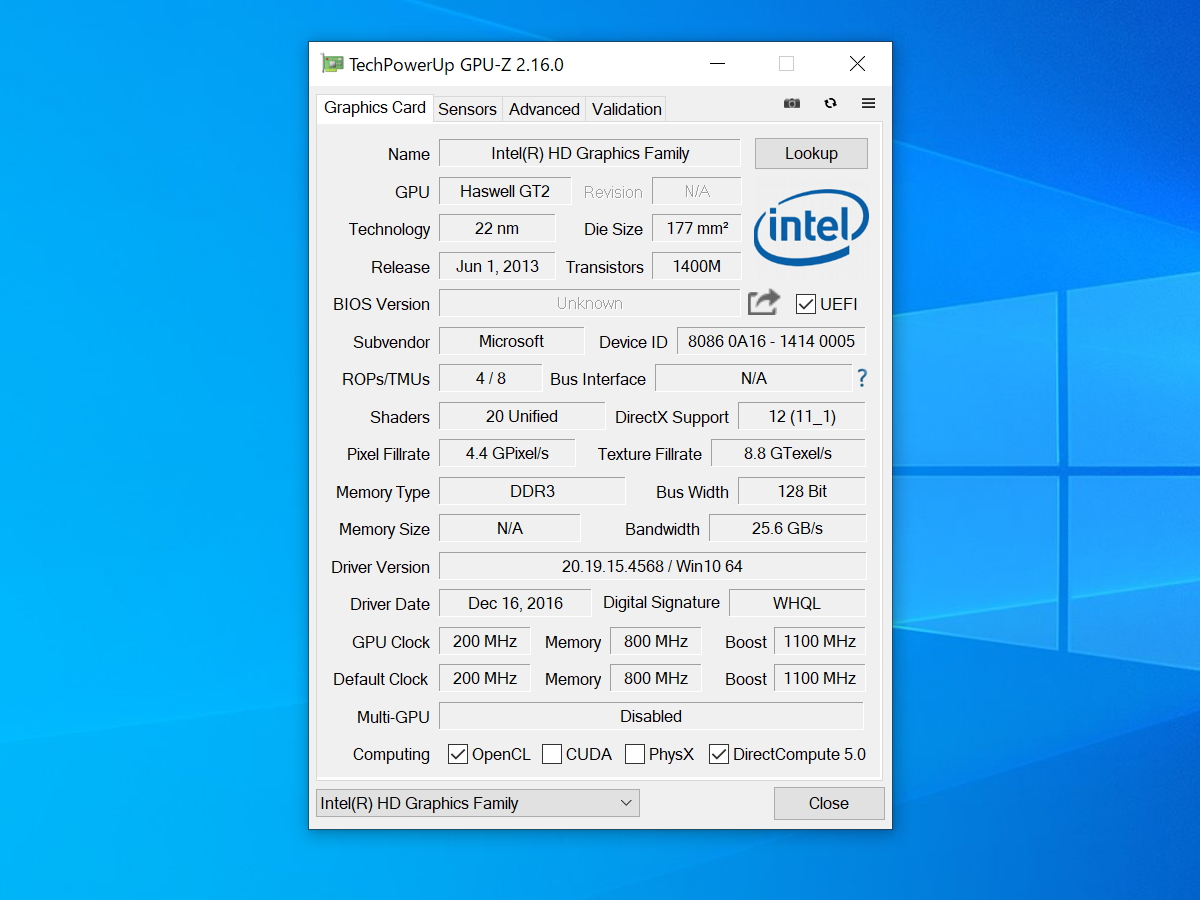Image resolution: width=1200 pixels, height=900 pixels.
Task: Click the Device ID 8086 0A16 - 1414 0005
Action: coord(771,341)
